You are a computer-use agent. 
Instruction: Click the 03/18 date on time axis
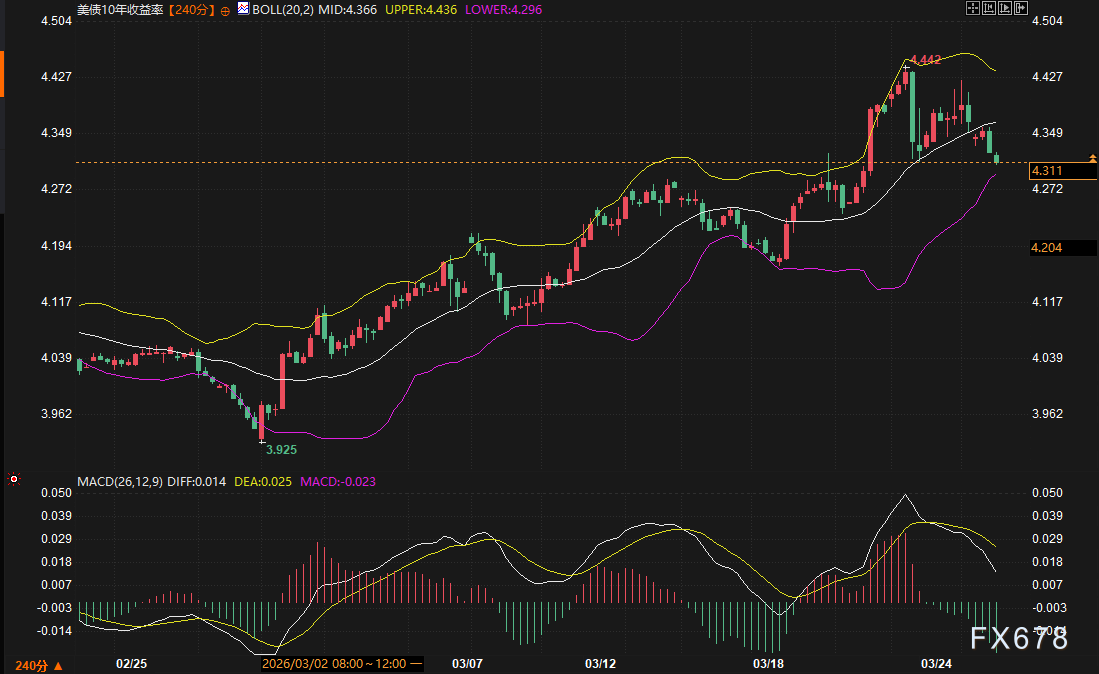tap(768, 663)
